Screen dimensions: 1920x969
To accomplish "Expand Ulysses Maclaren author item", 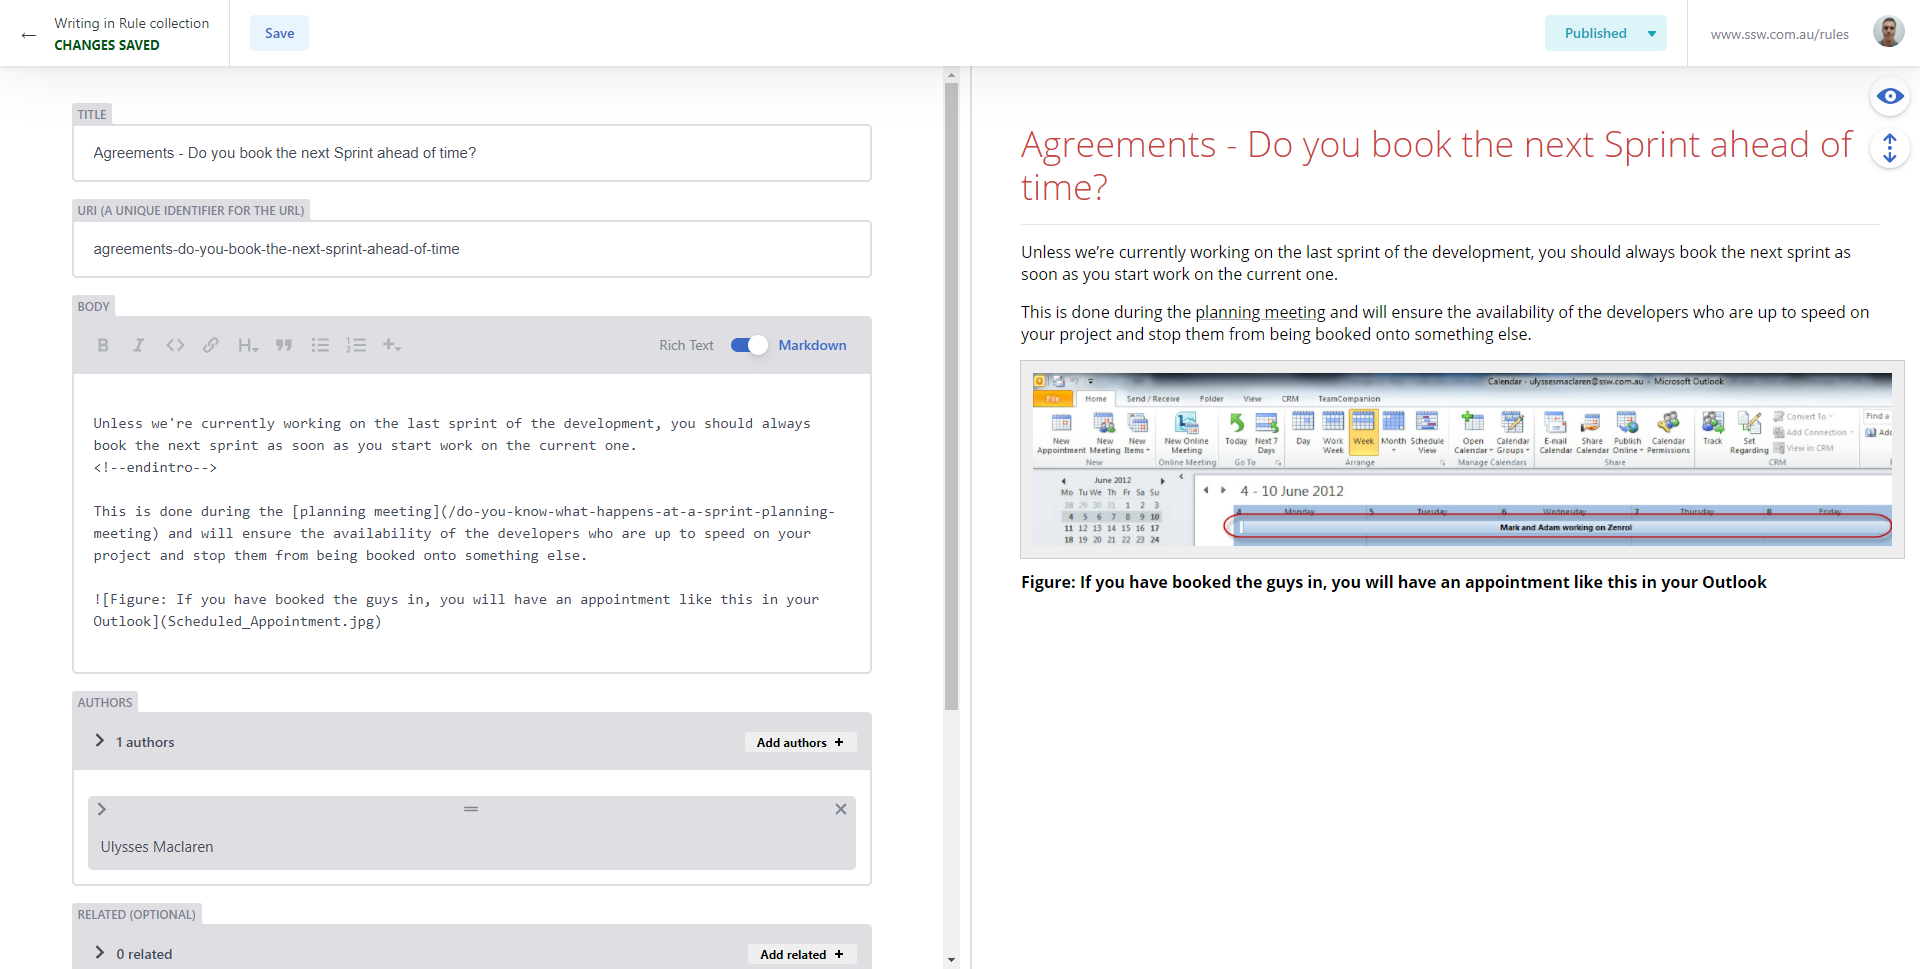I will 102,809.
